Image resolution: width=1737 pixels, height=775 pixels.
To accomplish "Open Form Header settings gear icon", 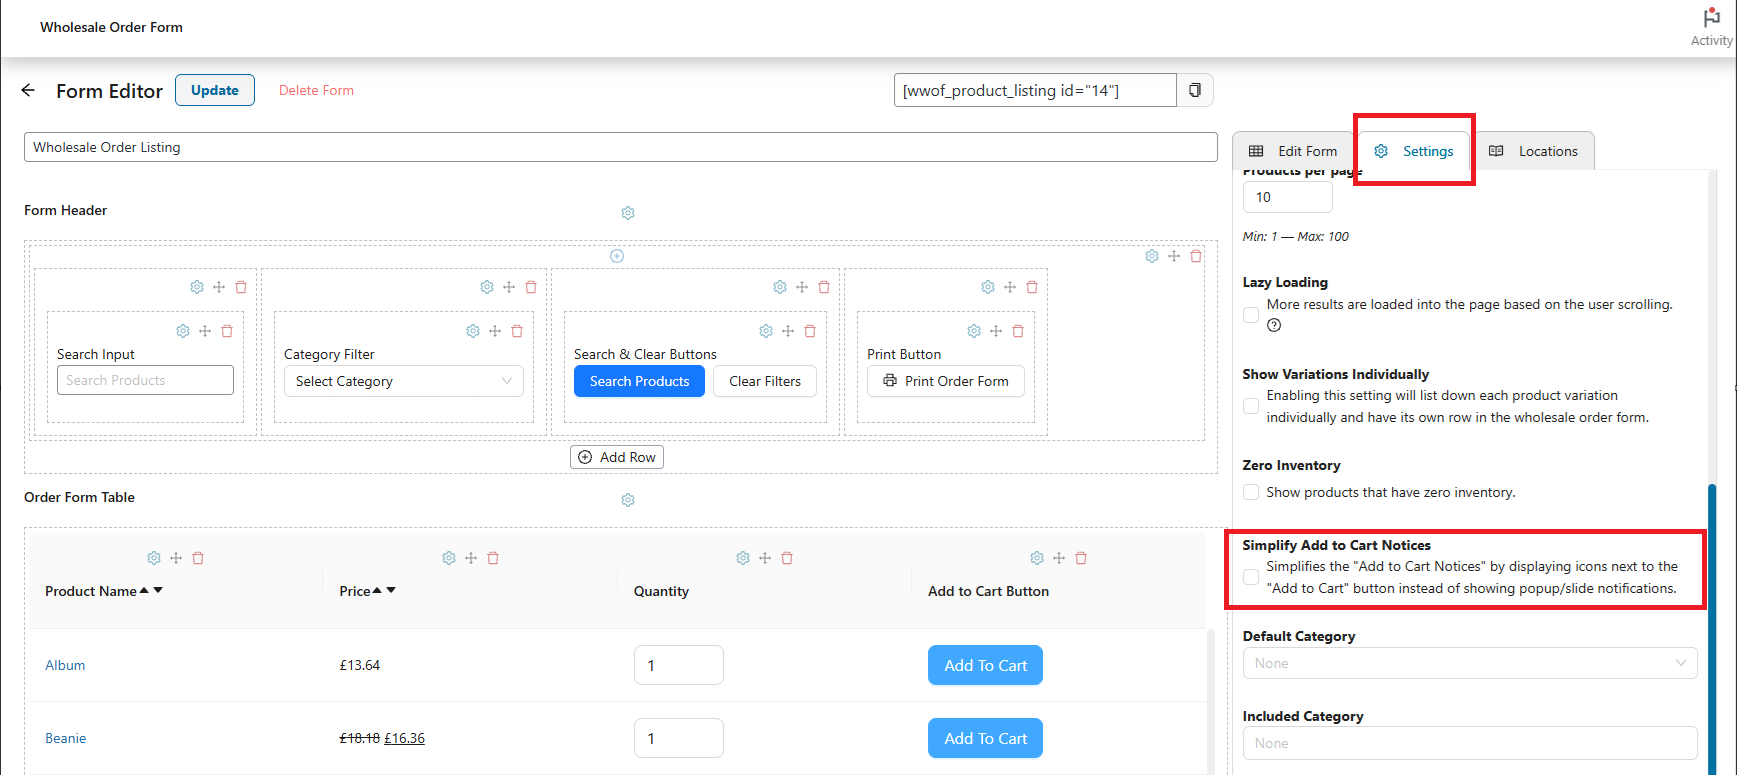I will coord(628,213).
